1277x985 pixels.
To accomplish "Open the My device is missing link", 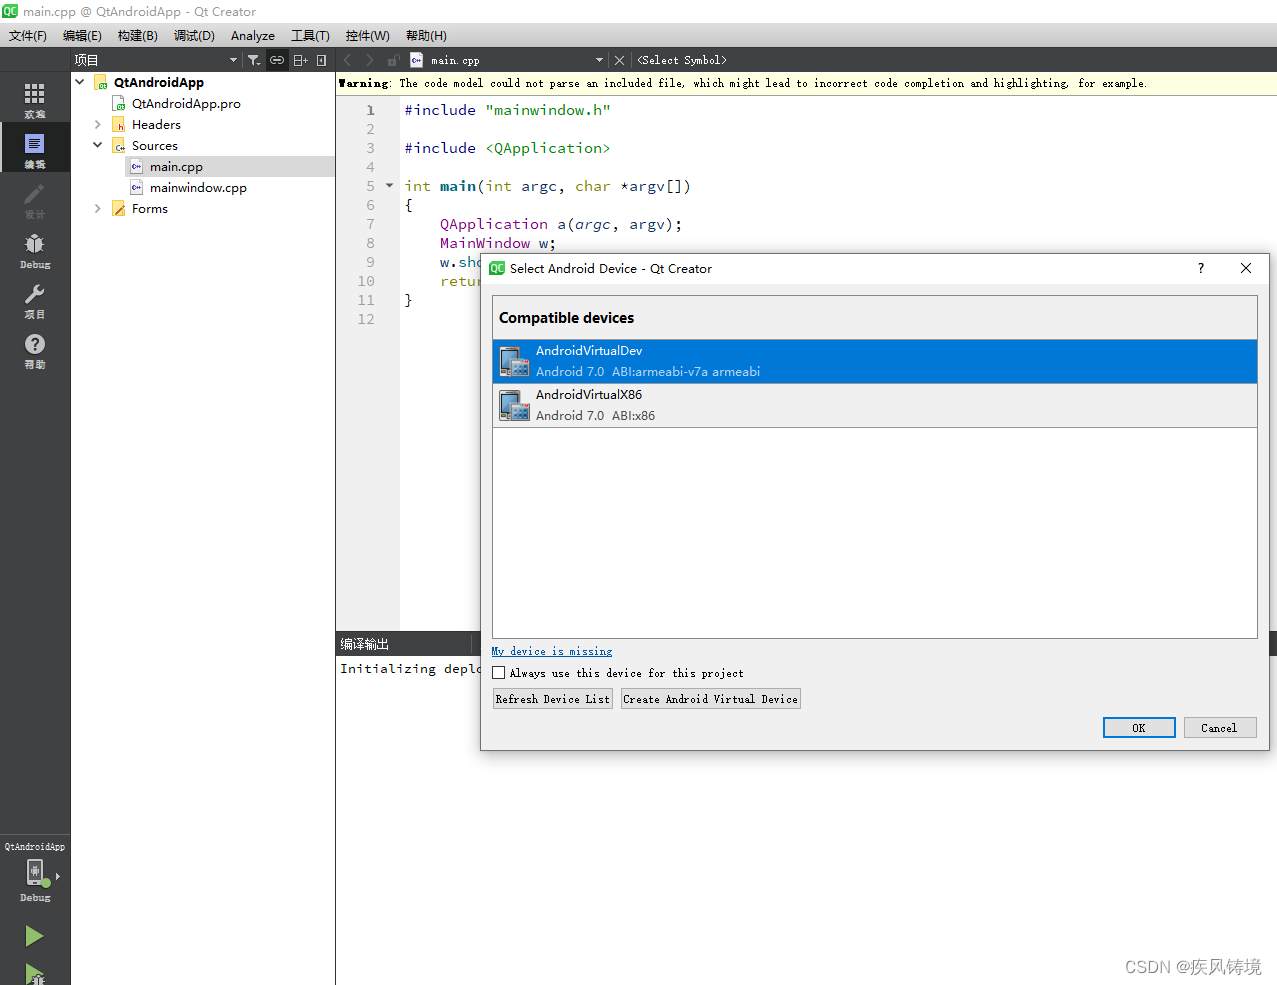I will tap(552, 651).
